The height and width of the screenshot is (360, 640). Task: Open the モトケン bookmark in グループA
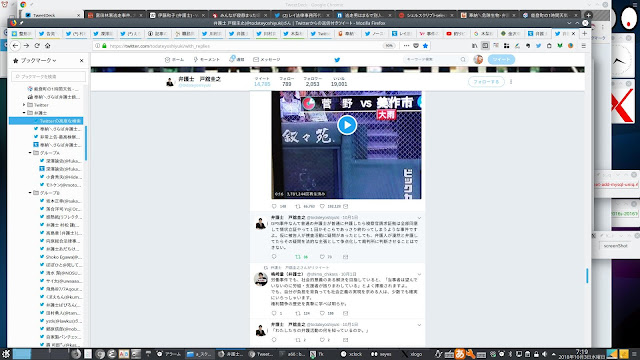click(x=61, y=185)
